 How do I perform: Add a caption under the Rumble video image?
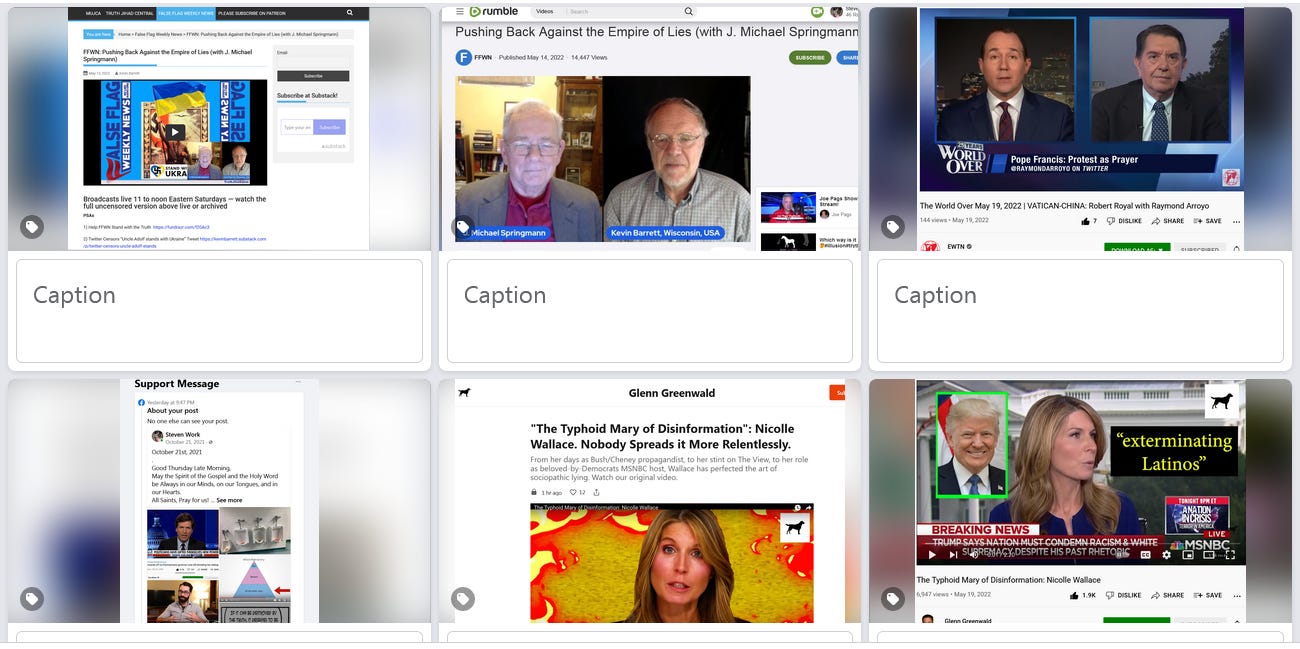coord(650,311)
